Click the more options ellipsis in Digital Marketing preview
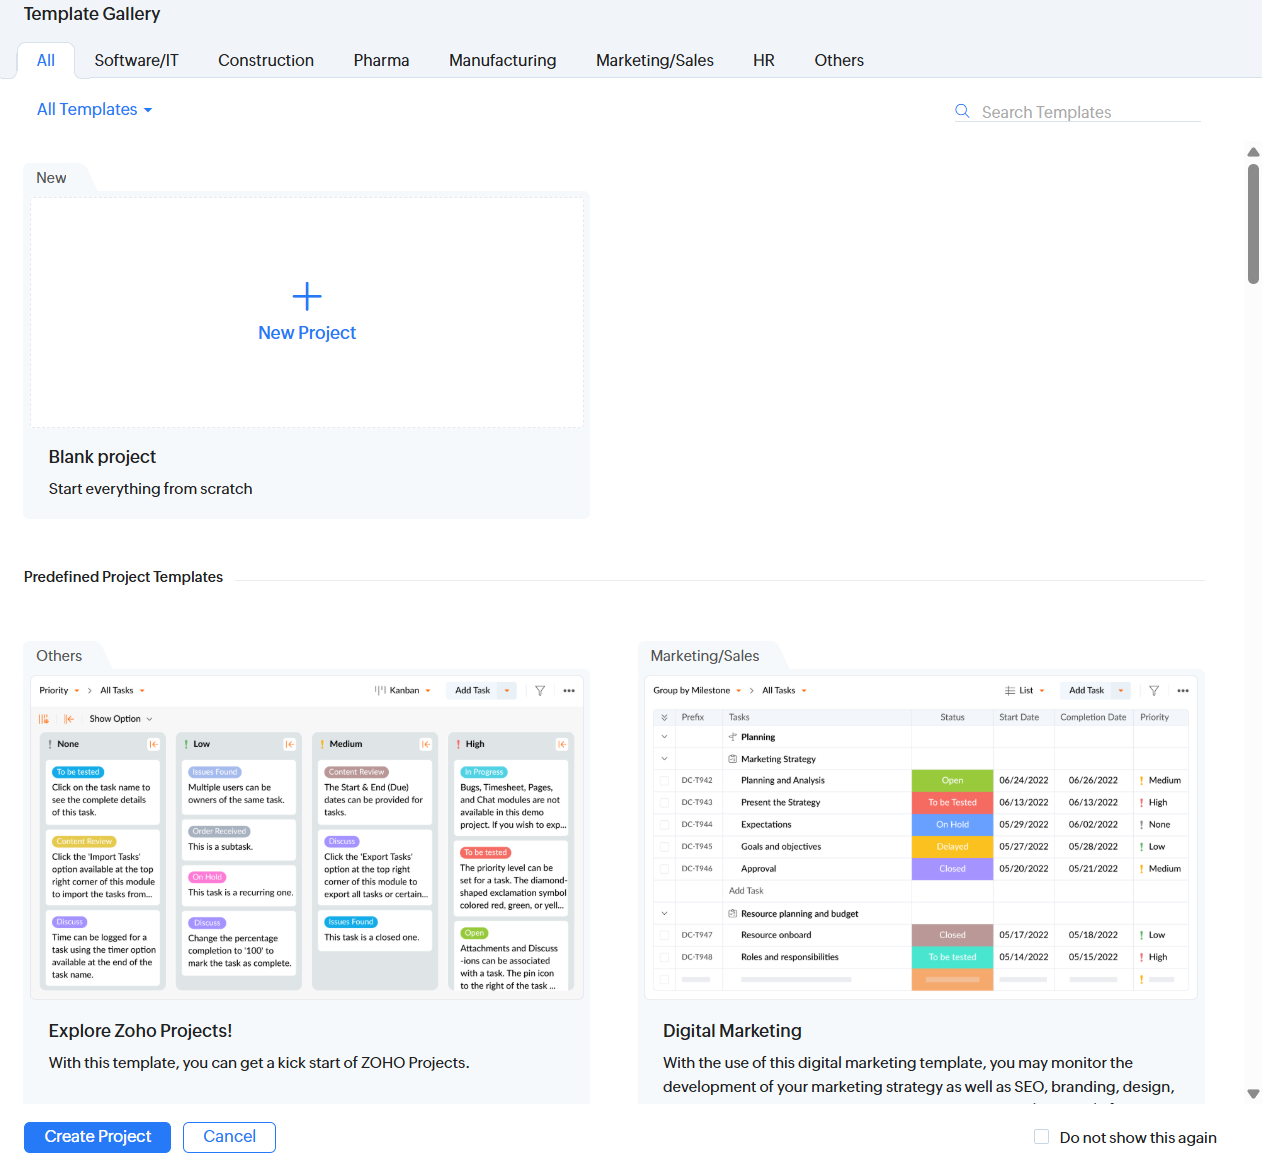The image size is (1262, 1170). pos(1183,690)
